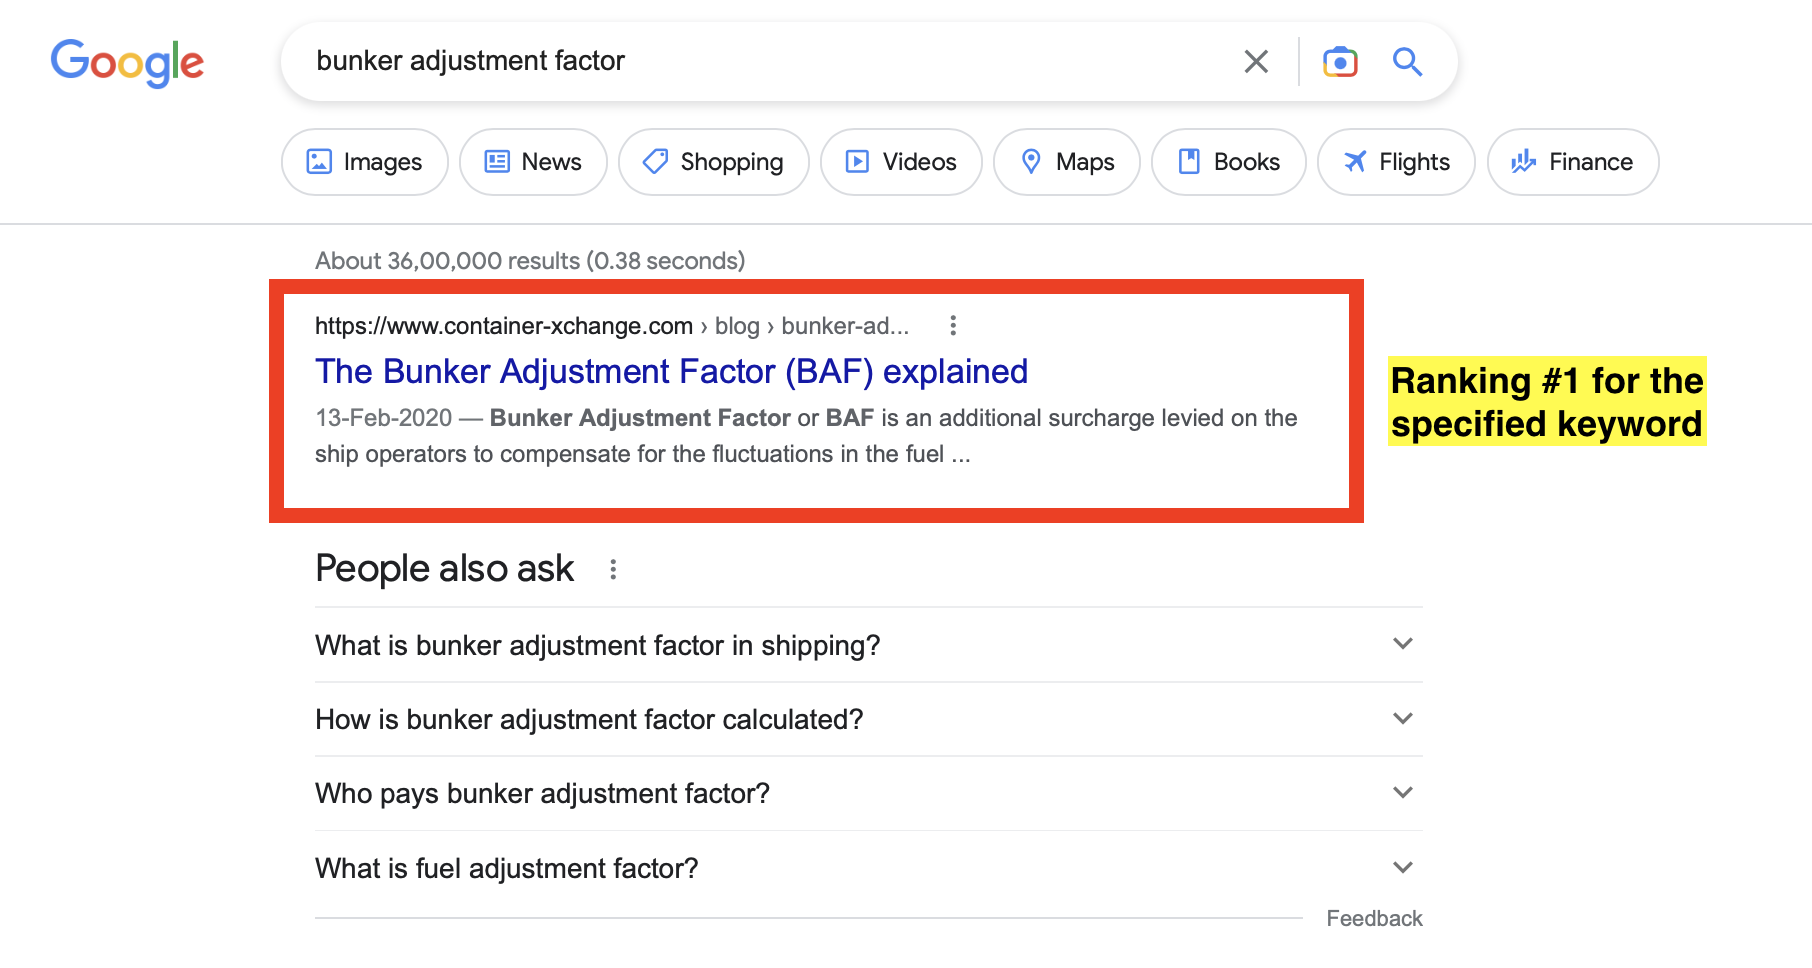This screenshot has height=968, width=1812.
Task: Expand "Who pays bunker adjustment factor?" question
Action: pyautogui.click(x=868, y=793)
